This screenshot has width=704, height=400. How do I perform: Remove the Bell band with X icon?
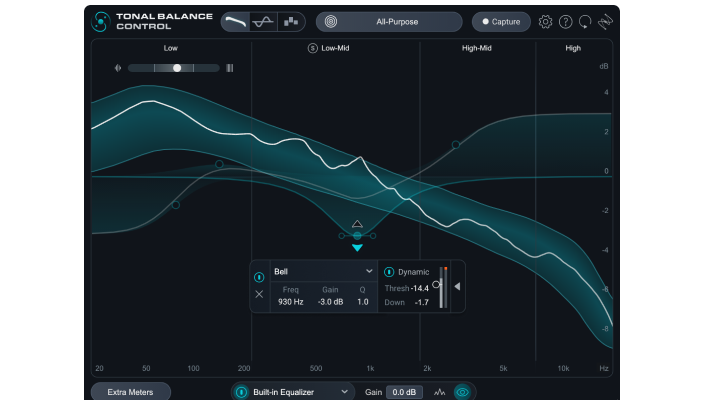tap(259, 294)
